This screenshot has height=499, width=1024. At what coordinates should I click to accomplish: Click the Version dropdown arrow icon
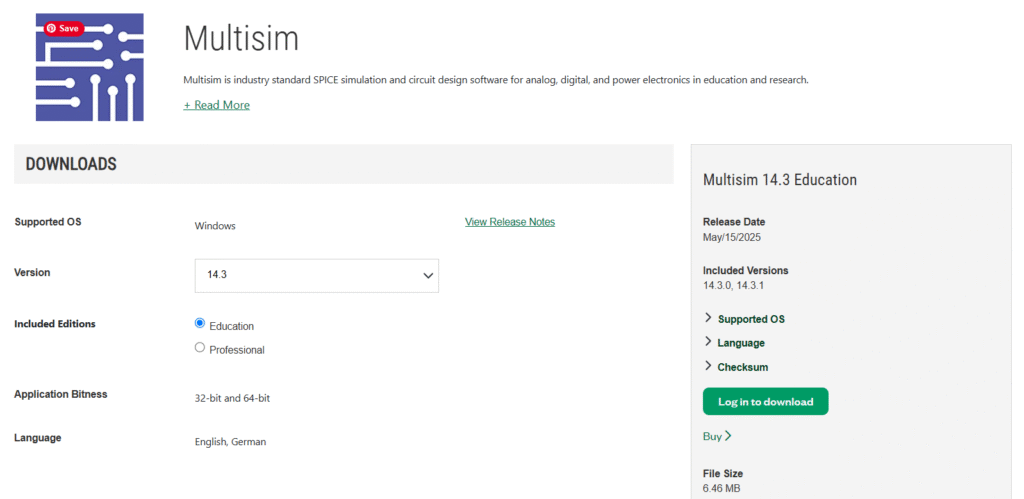click(x=428, y=276)
